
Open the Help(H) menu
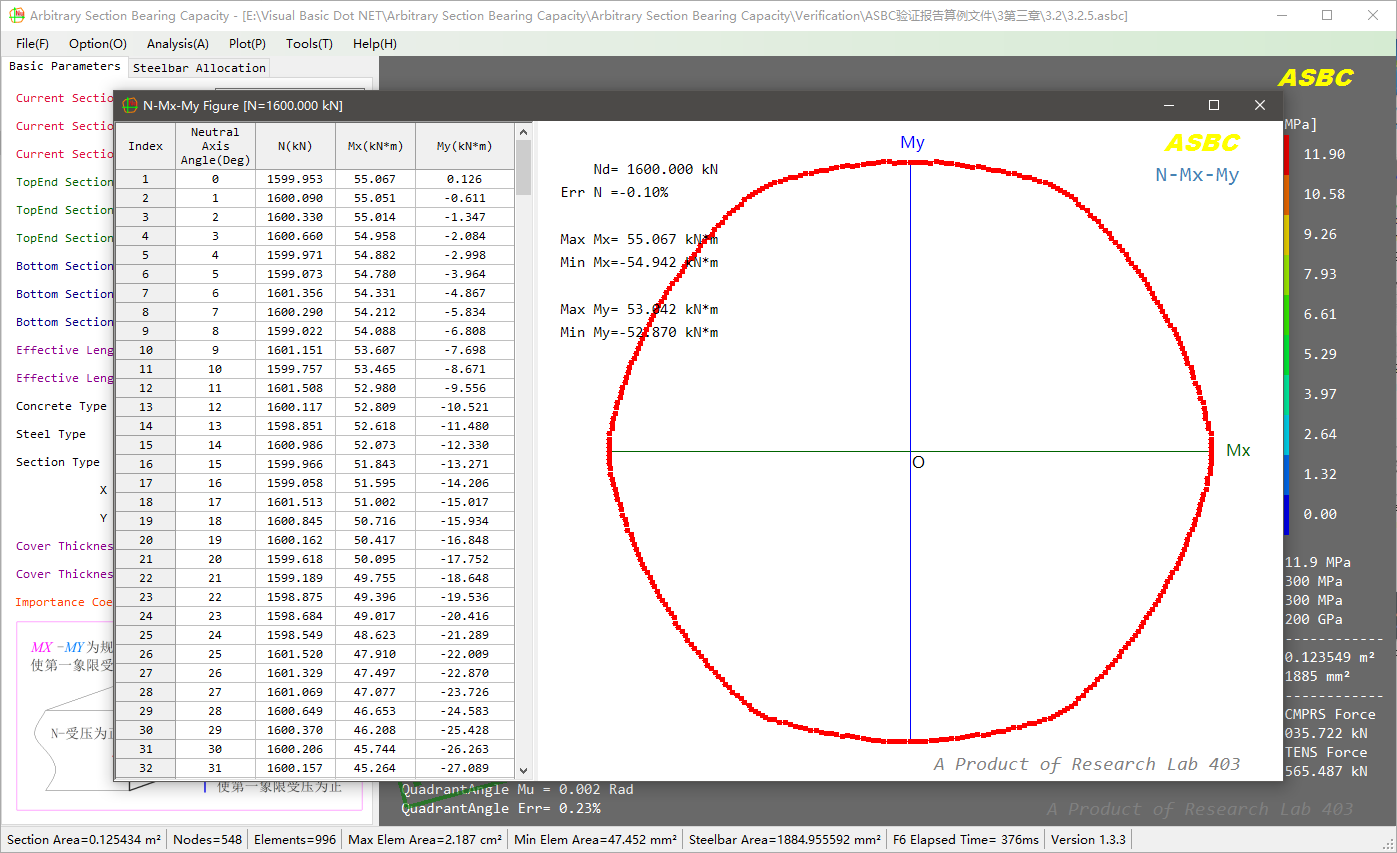click(374, 44)
